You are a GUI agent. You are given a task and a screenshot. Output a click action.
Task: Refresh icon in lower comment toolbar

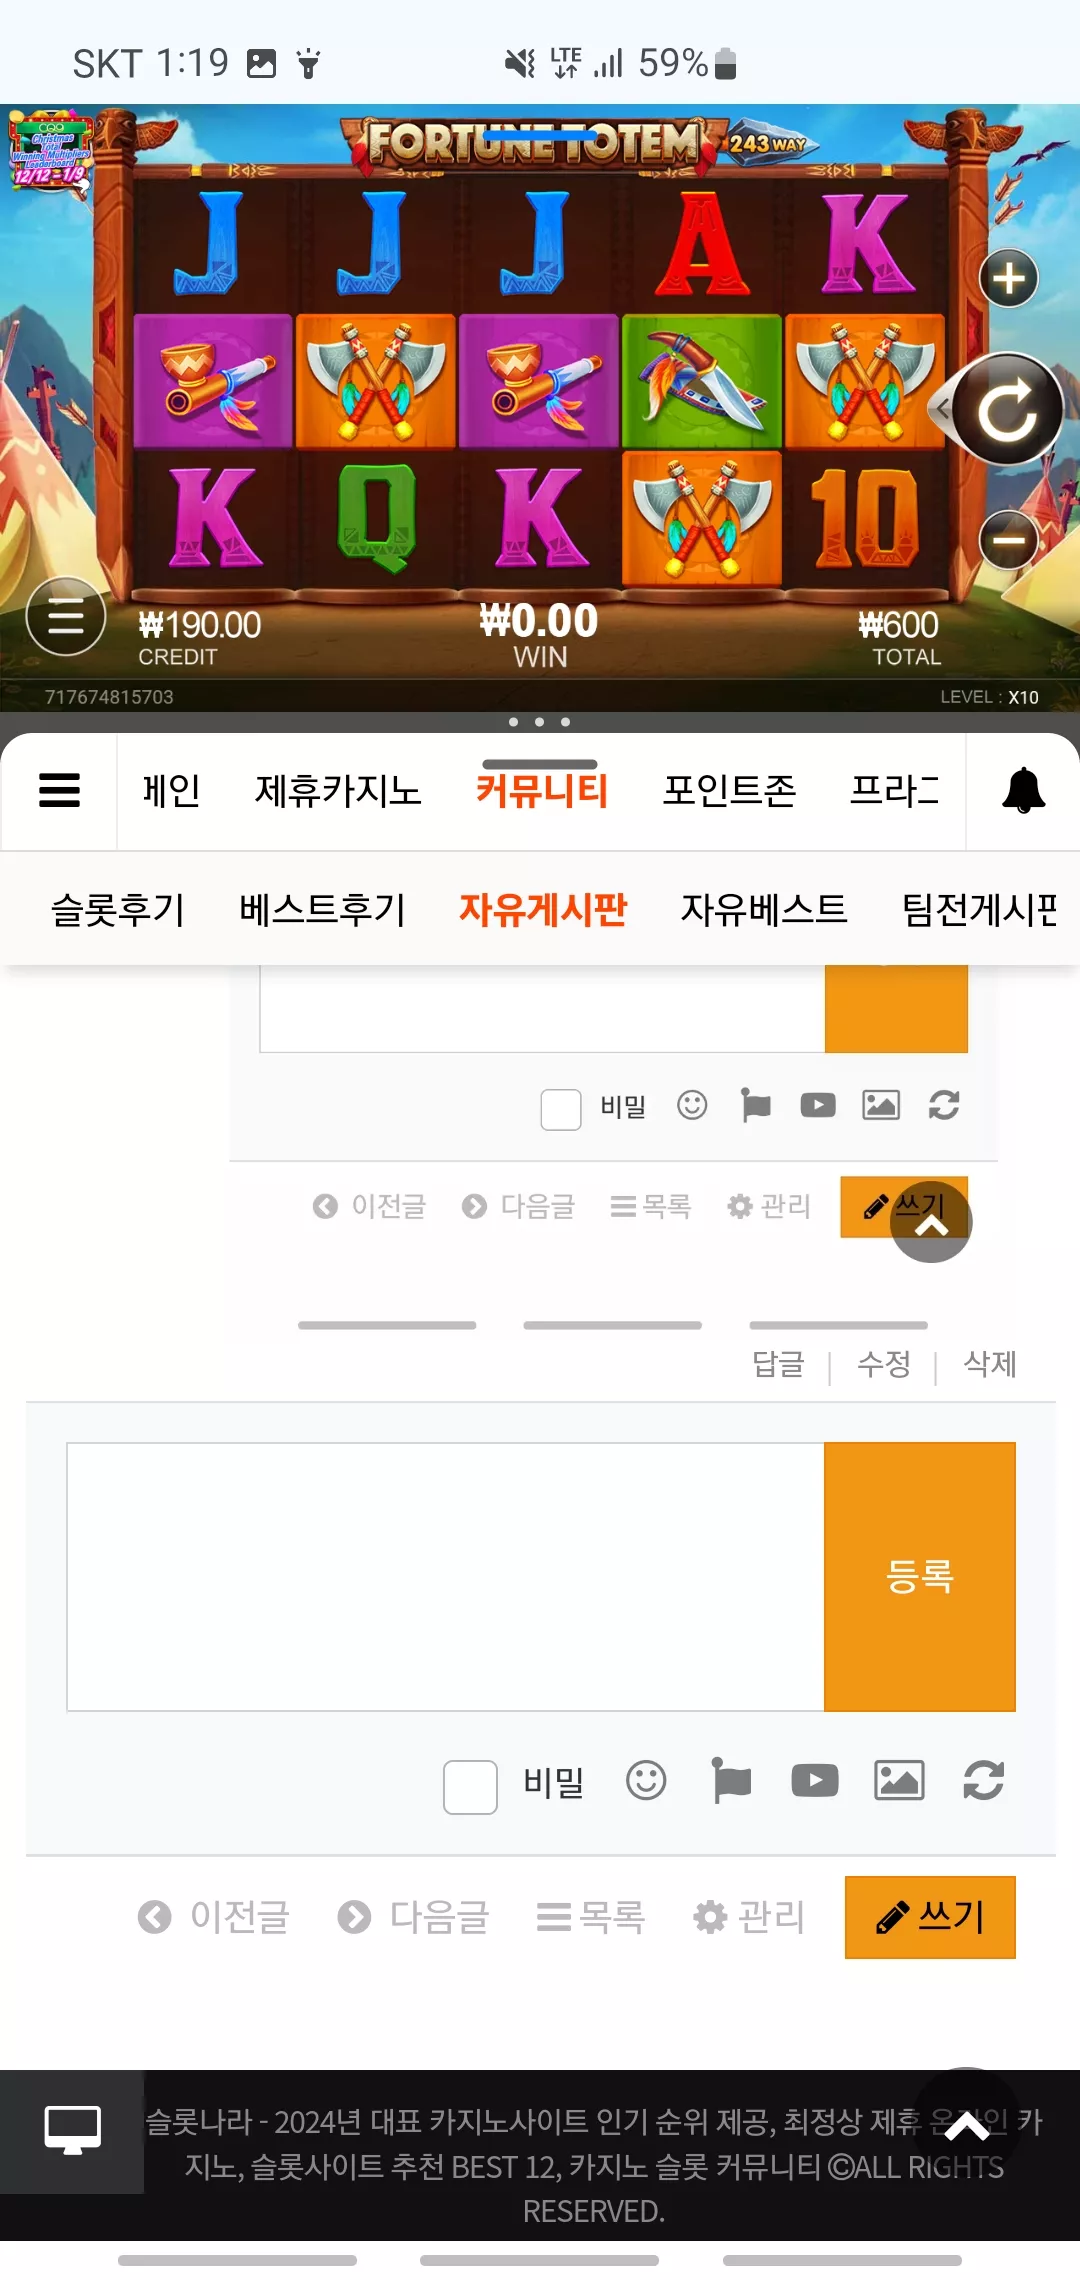pos(984,1780)
